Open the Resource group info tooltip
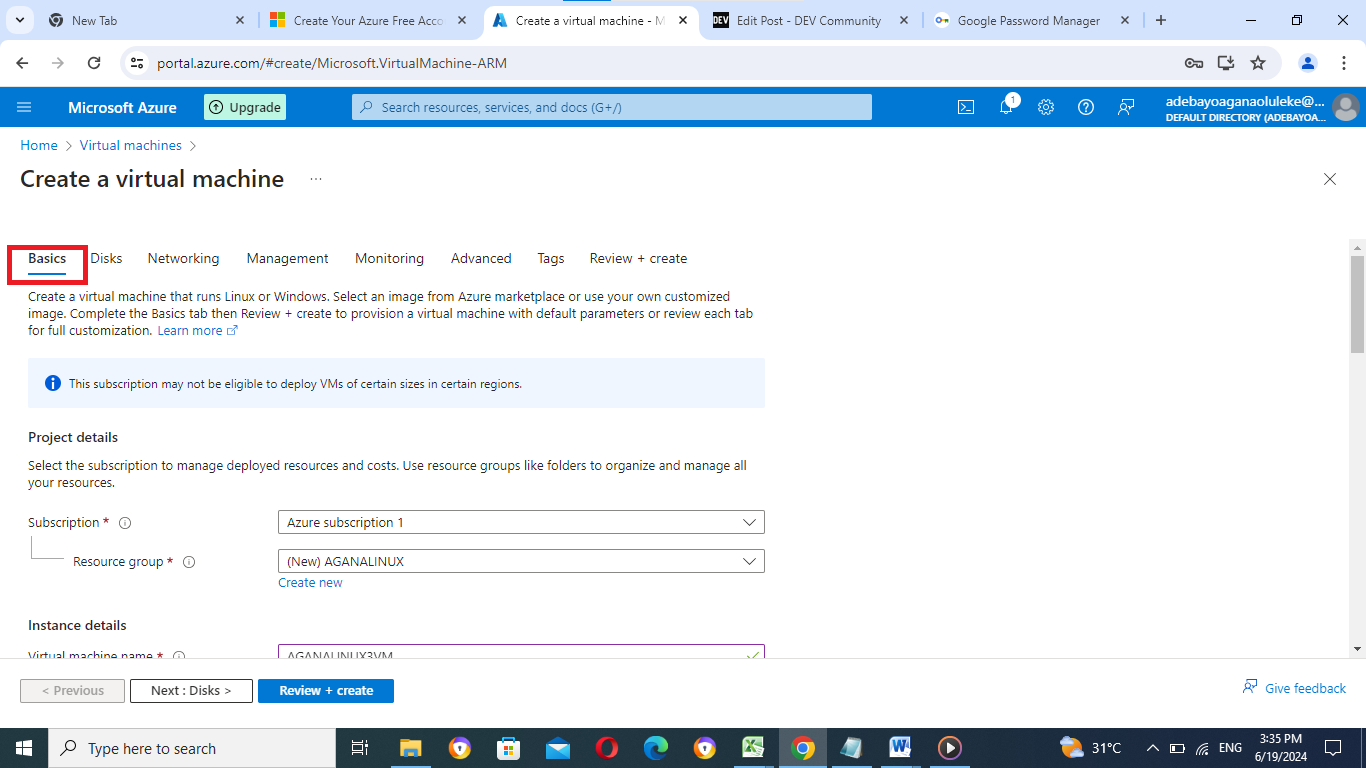Viewport: 1366px width, 768px height. [189, 561]
